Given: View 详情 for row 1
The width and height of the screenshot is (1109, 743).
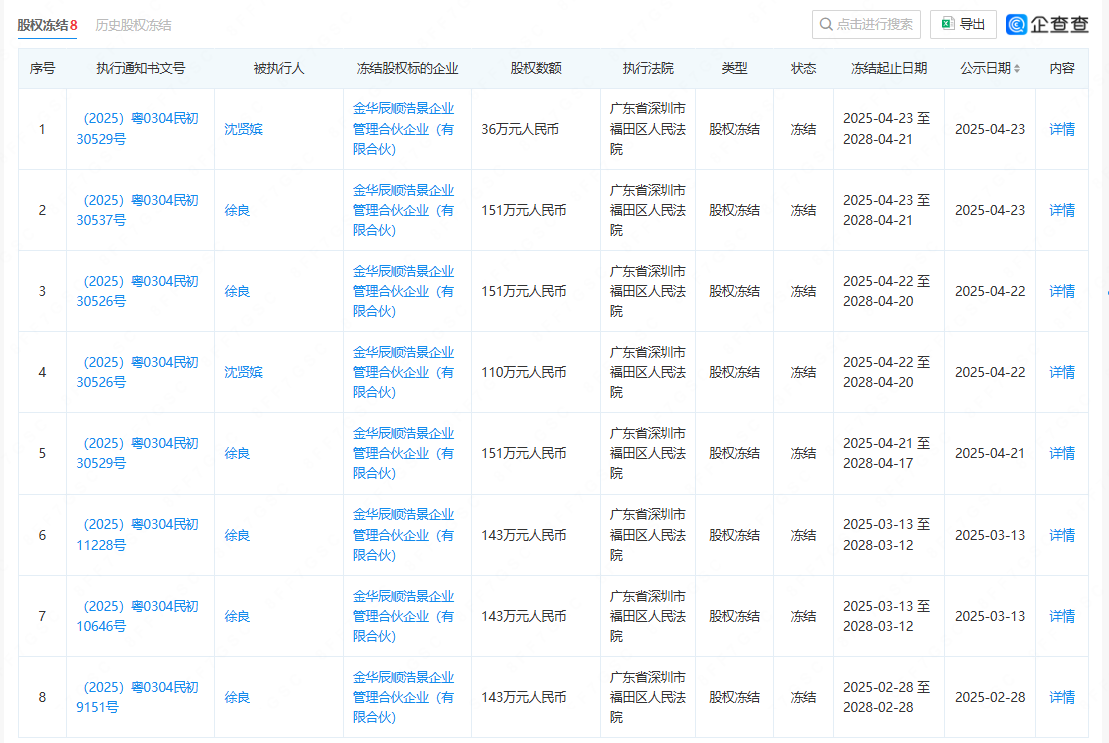Looking at the screenshot, I should pyautogui.click(x=1062, y=129).
